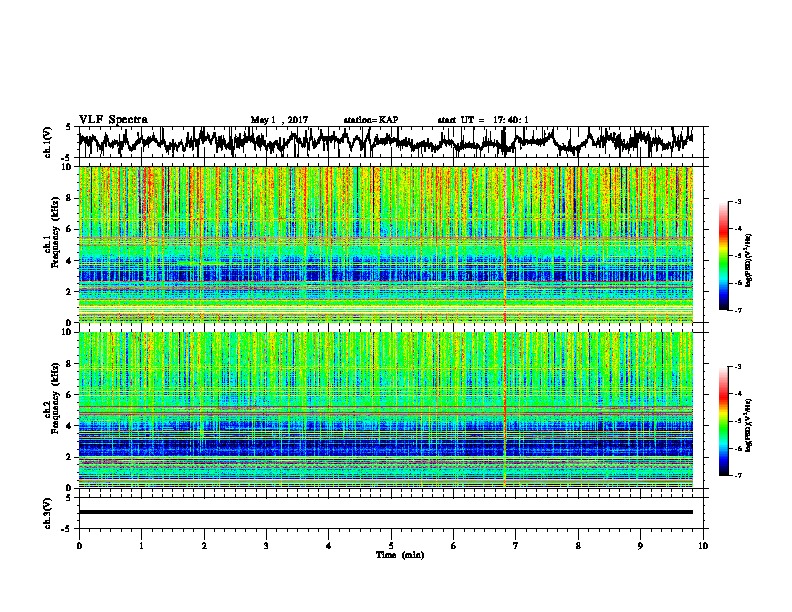Click the red spike near 6.8 min in ch.2 spectrogram
This screenshot has width=792, height=612.
505,410
